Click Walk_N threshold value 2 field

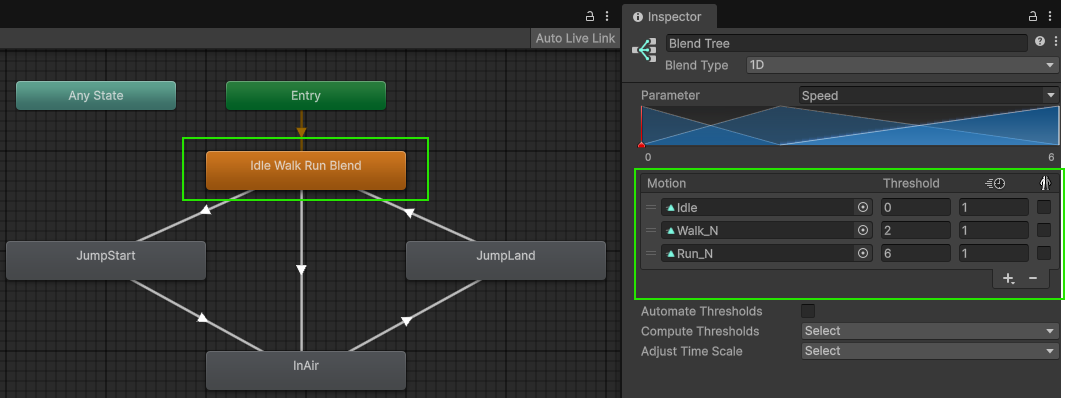tap(916, 230)
